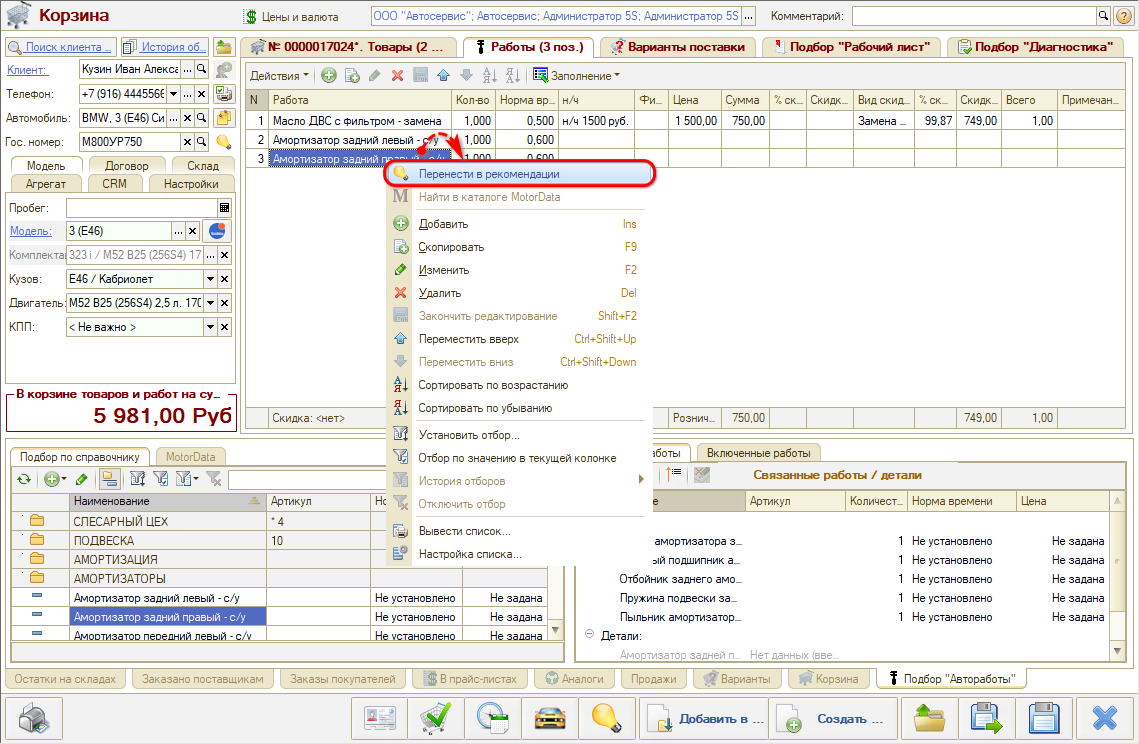Click the hierarchy view icon in catalog toolbar
Screen dimensions: 1139x744
[110, 479]
